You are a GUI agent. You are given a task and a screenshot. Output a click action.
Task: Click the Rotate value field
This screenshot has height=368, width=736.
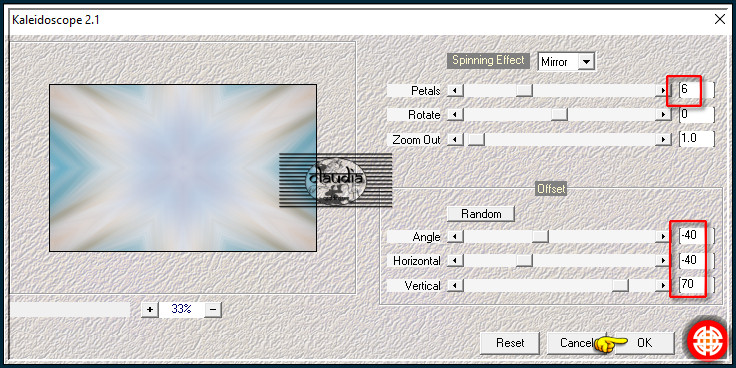[697, 115]
